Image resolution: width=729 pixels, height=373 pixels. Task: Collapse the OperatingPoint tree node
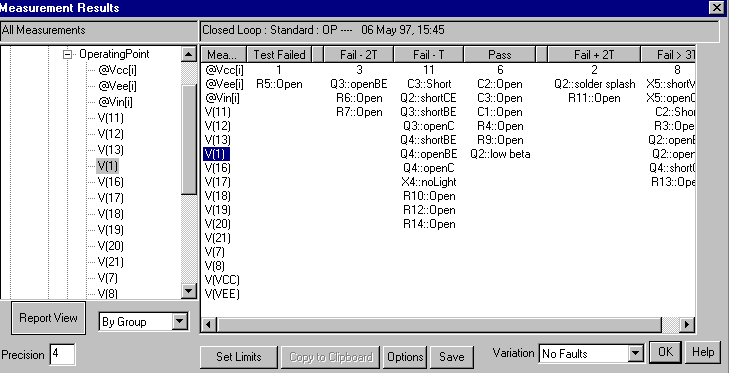click(67, 55)
